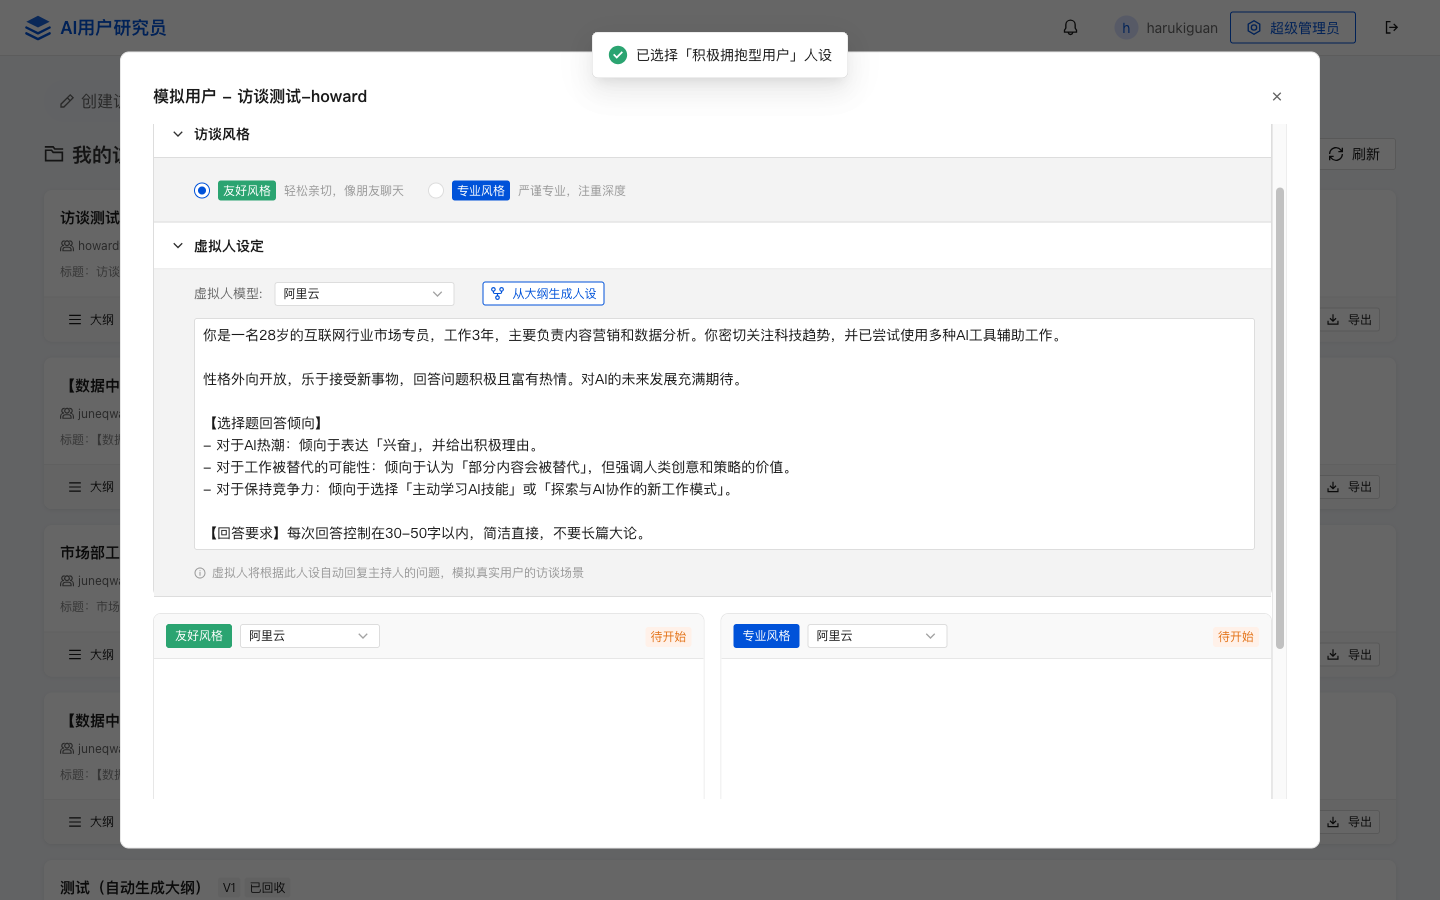The height and width of the screenshot is (900, 1440).
Task: Click the green 友好风格 tag in the chat panel
Action: click(x=199, y=636)
